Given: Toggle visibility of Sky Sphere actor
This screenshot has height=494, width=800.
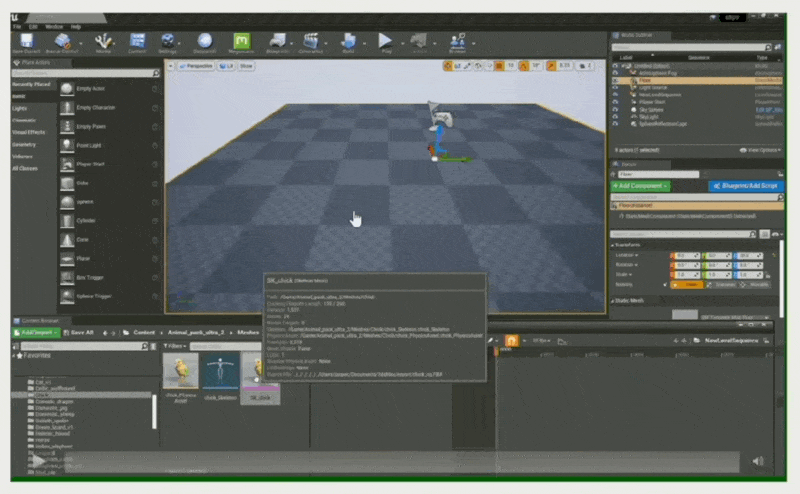Looking at the screenshot, I should 615,108.
